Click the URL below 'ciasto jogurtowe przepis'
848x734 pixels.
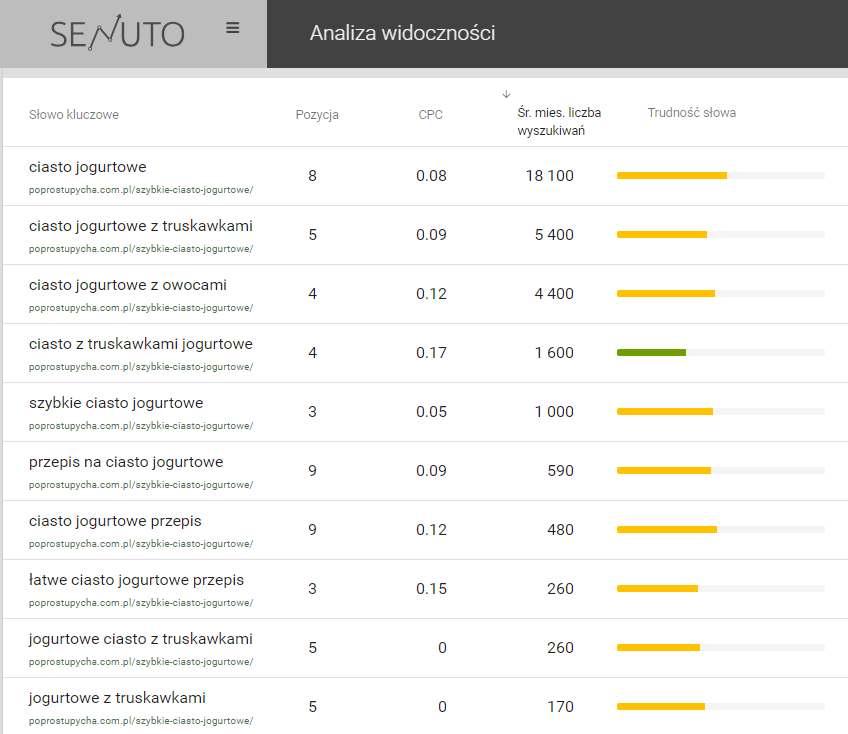point(141,544)
